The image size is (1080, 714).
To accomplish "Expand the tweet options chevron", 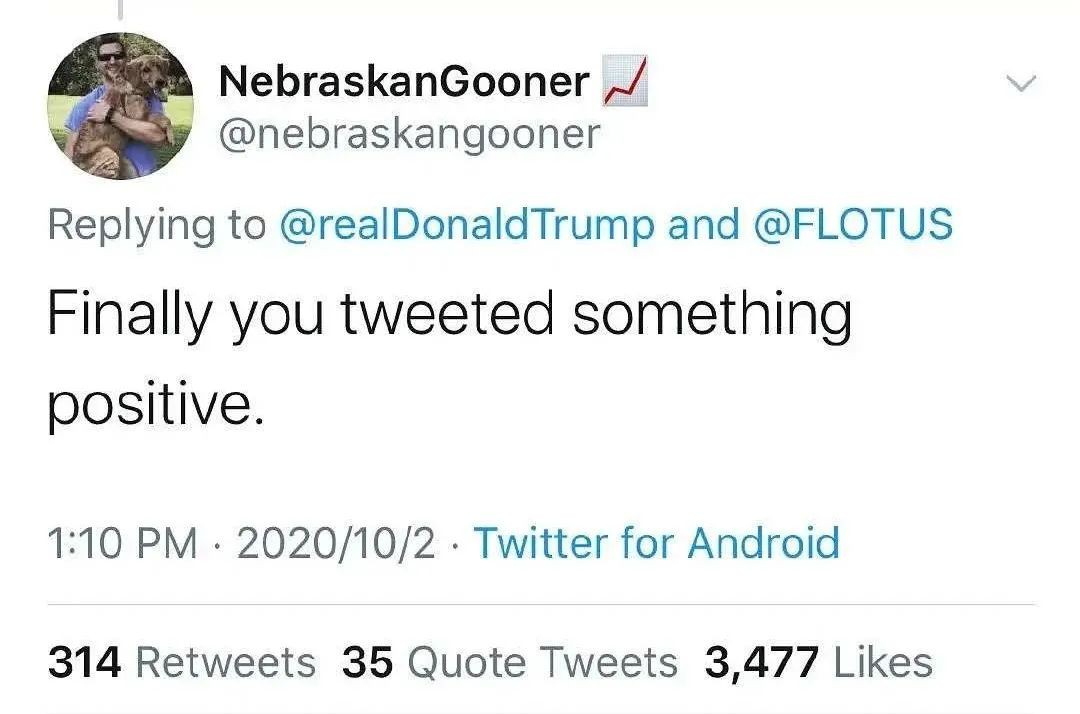I will 1021,84.
